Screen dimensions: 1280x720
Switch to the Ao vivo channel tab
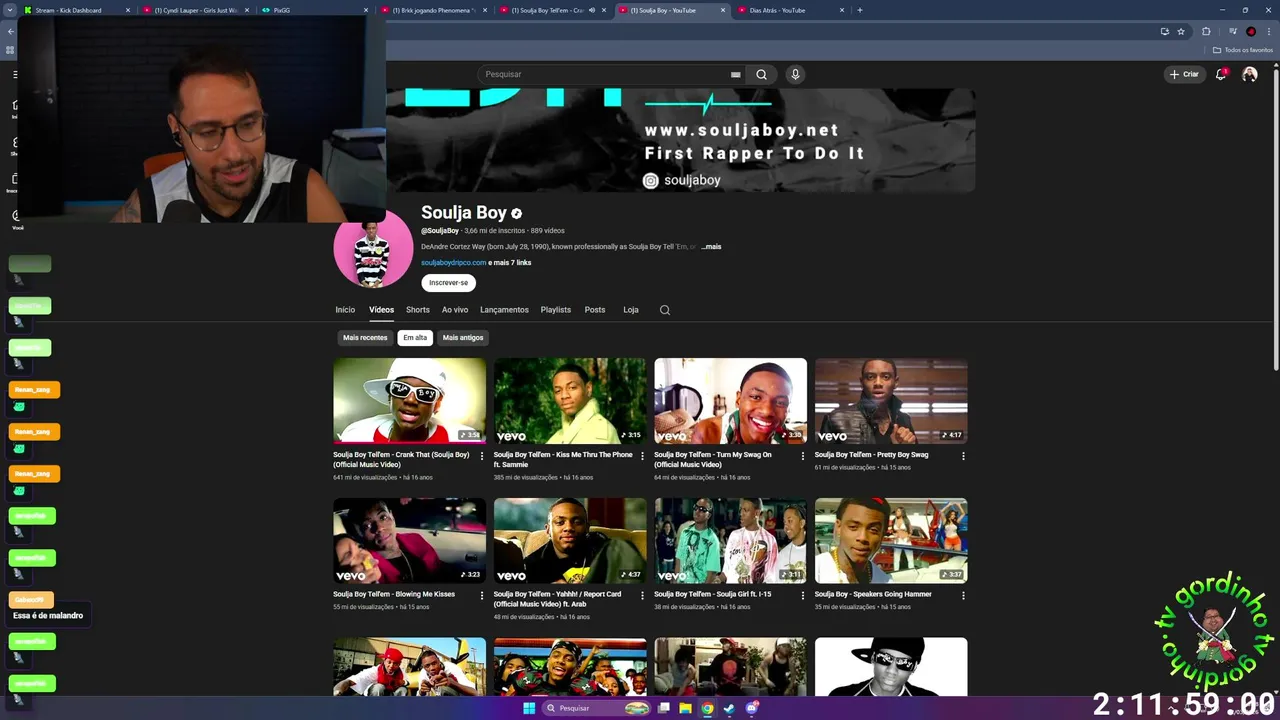(x=455, y=310)
